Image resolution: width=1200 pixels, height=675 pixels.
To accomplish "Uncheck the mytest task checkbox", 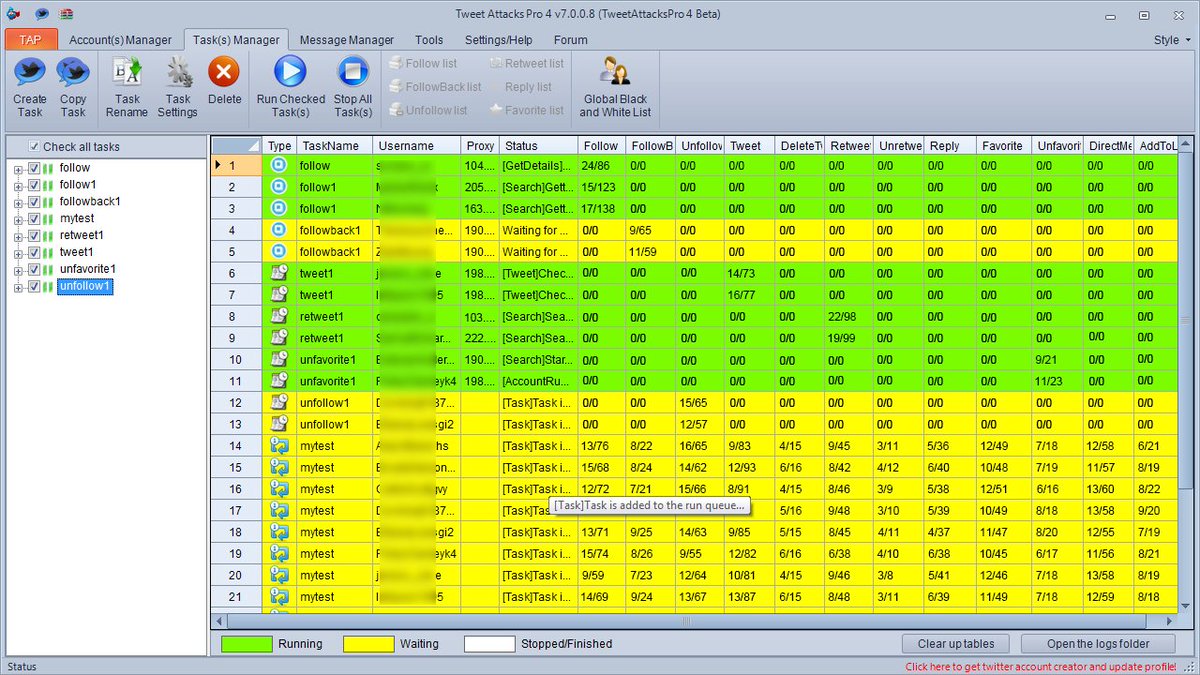I will tap(34, 219).
